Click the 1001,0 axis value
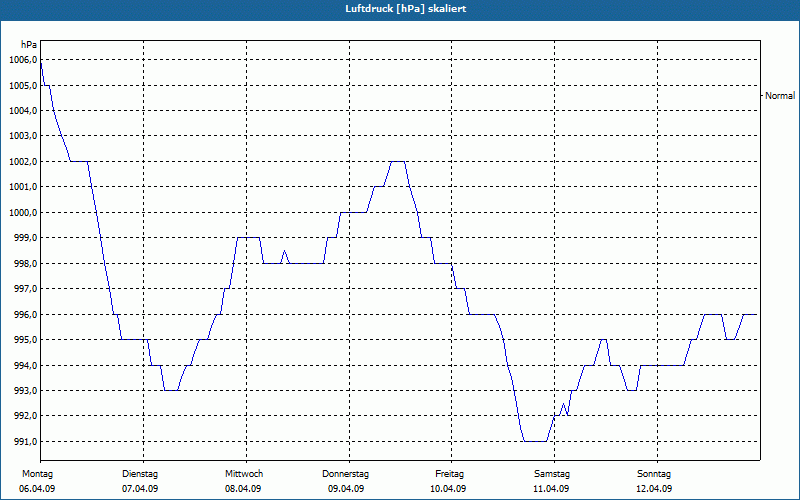Image resolution: width=800 pixels, height=500 pixels. (23, 187)
